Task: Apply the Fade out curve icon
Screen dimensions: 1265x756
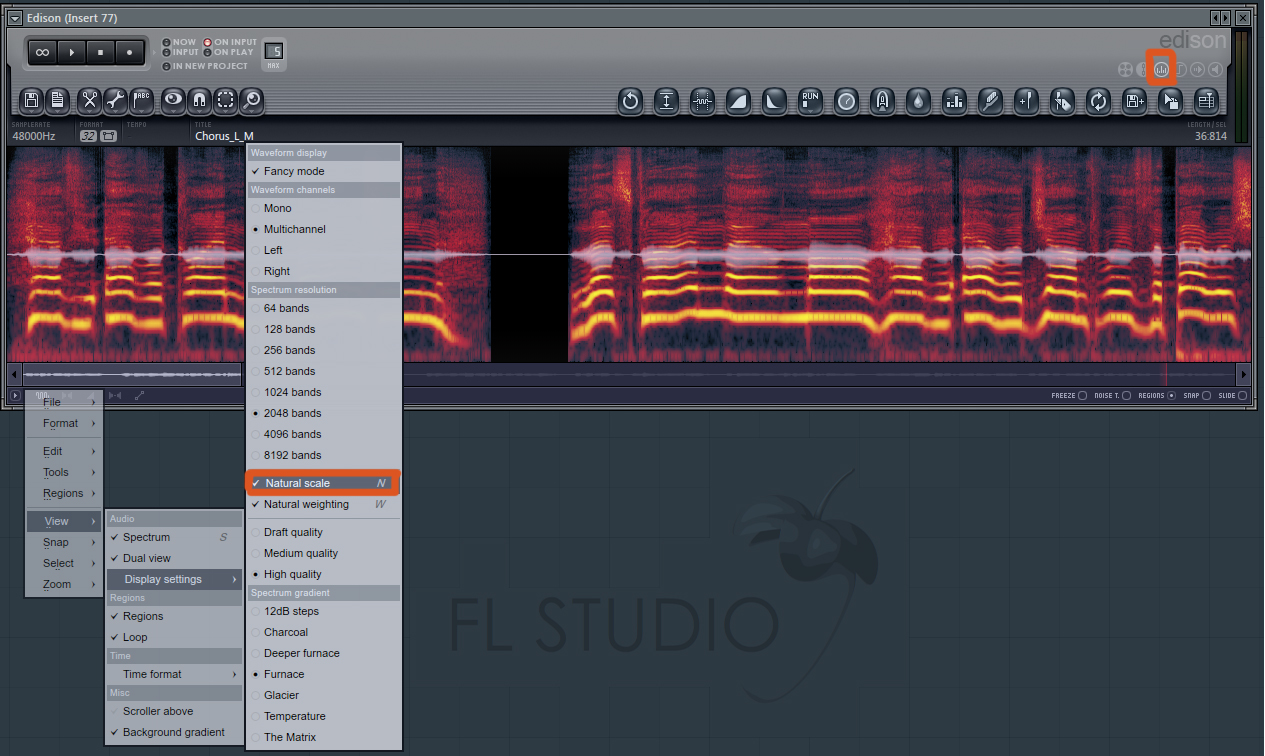Action: (x=775, y=100)
